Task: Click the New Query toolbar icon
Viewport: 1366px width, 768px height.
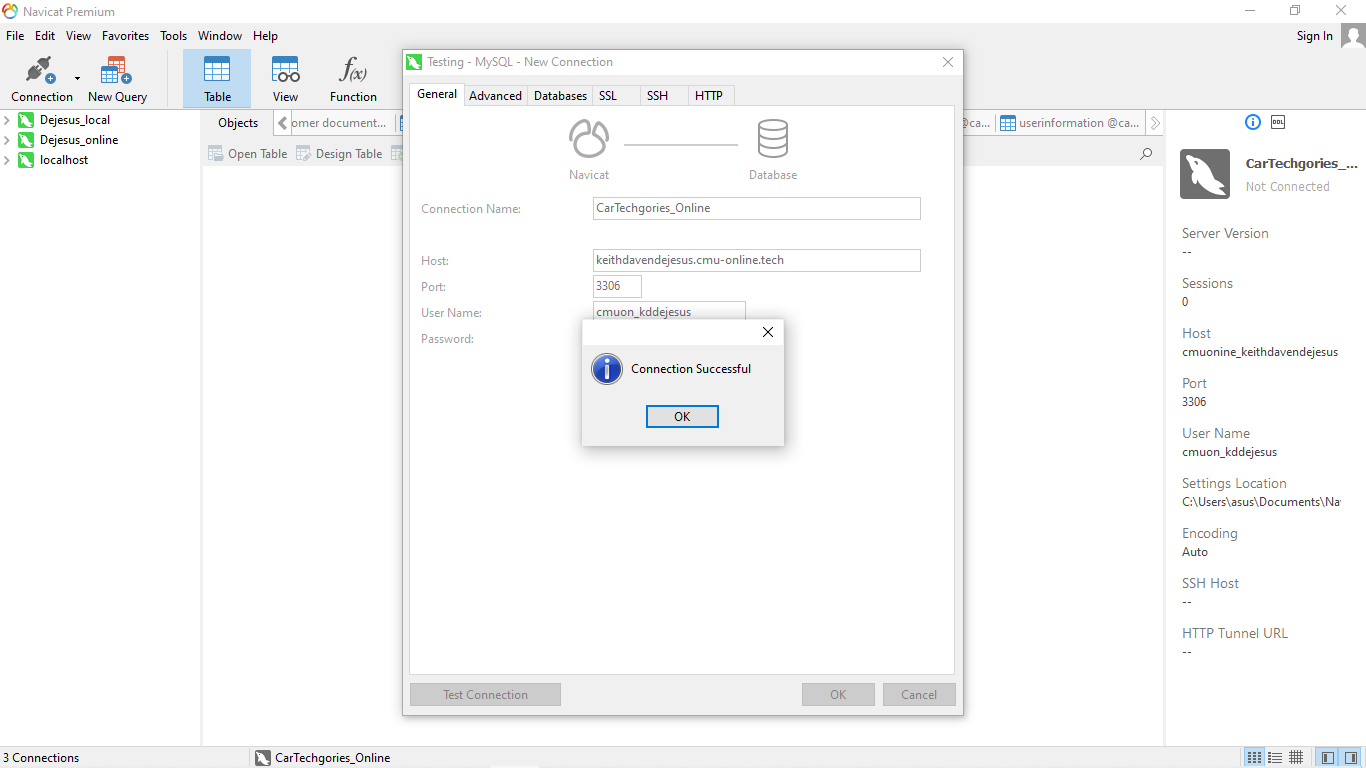Action: 117,79
